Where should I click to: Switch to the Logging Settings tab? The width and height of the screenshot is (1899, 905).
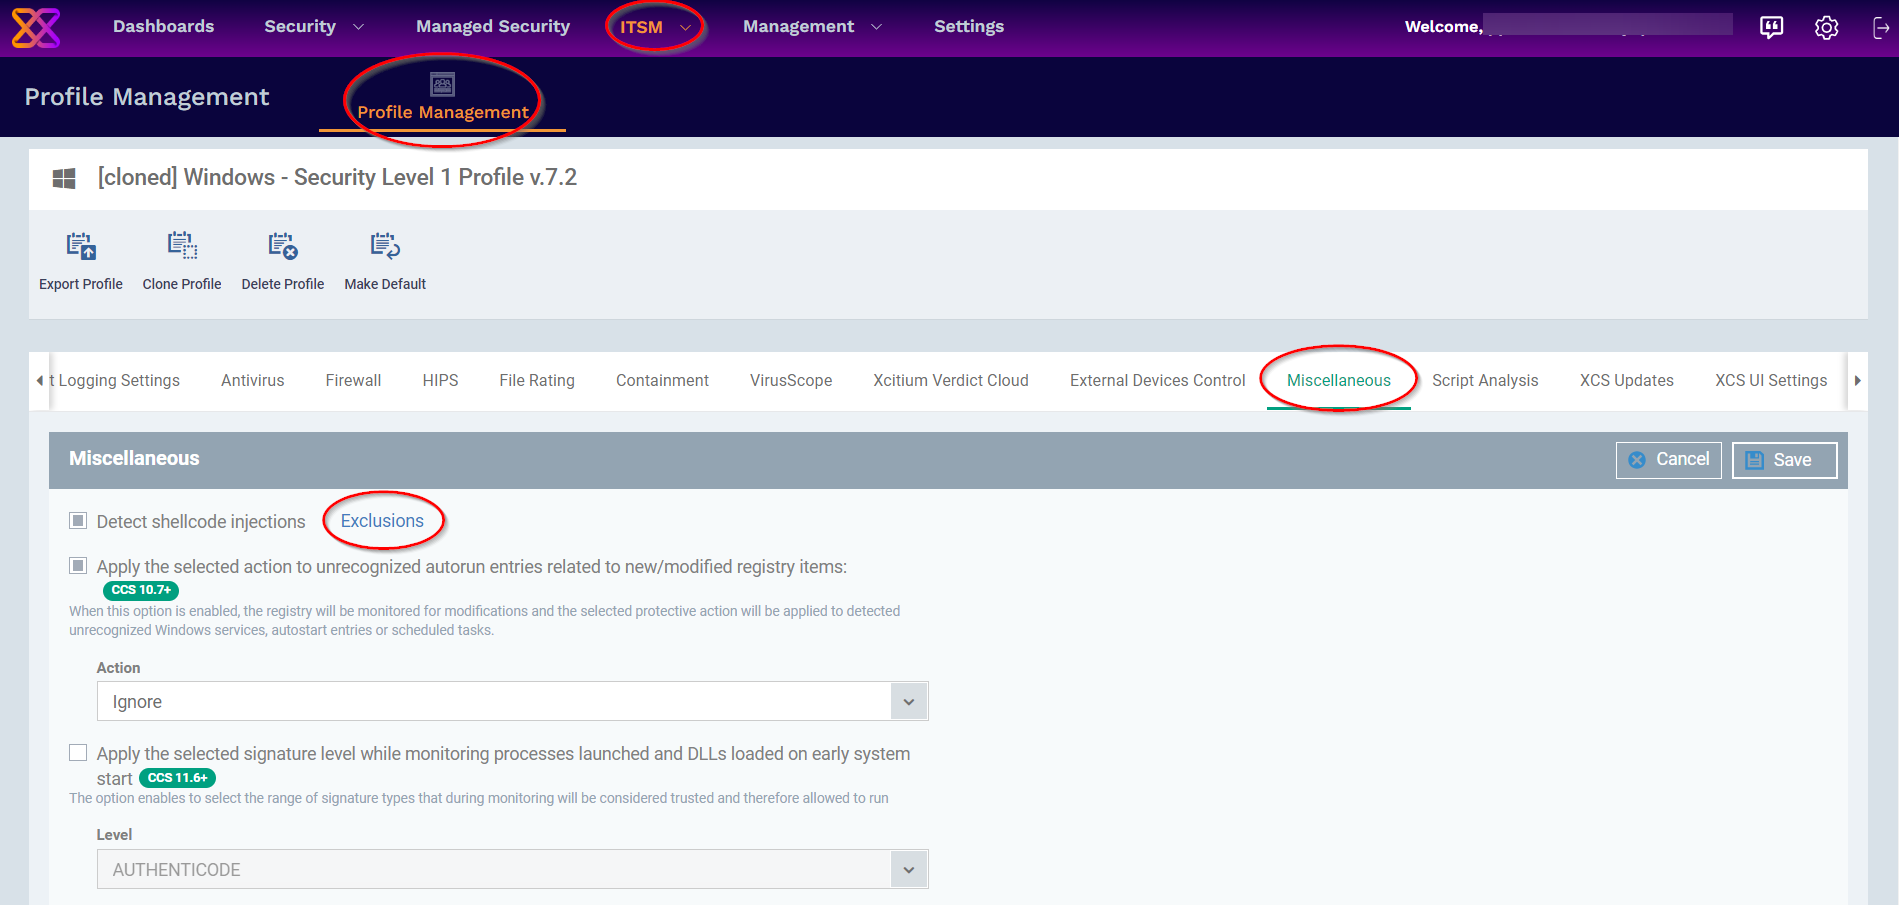click(115, 381)
